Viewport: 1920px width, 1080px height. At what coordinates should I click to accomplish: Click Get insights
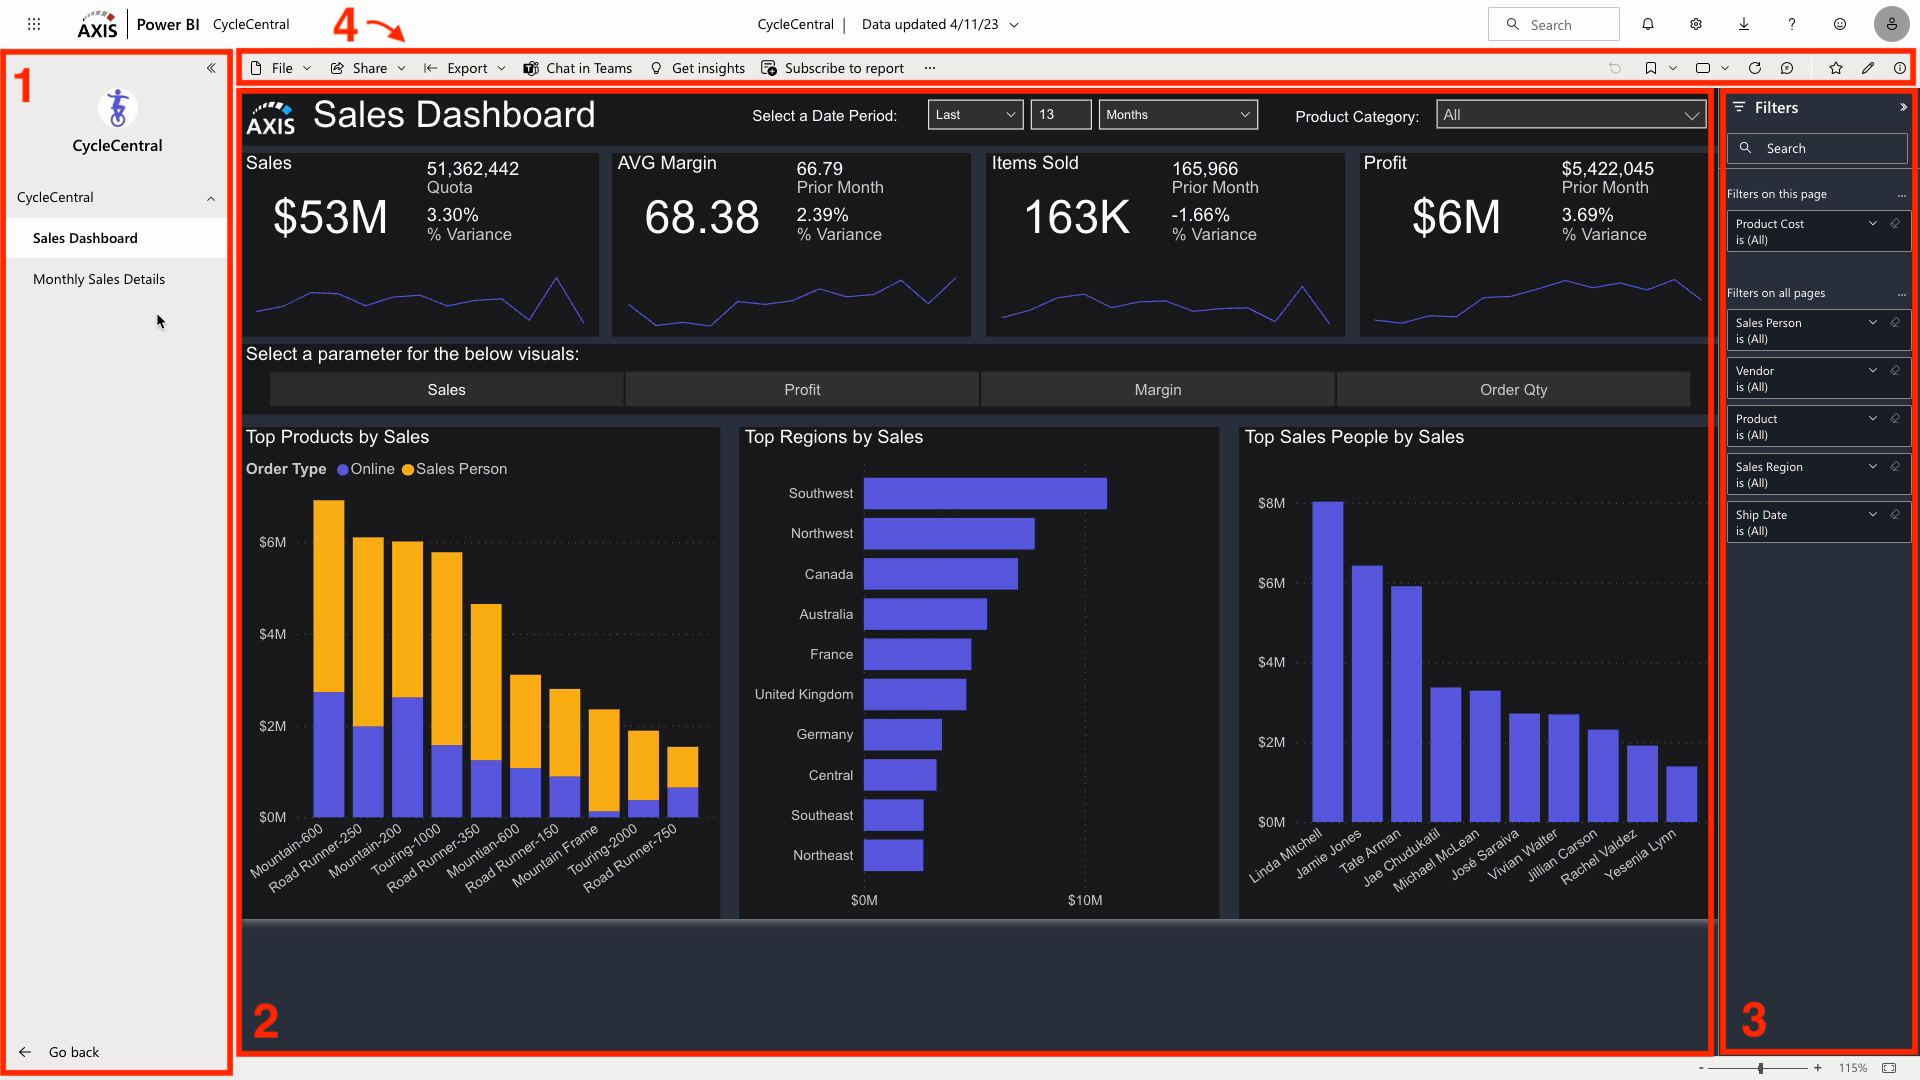pyautogui.click(x=698, y=68)
